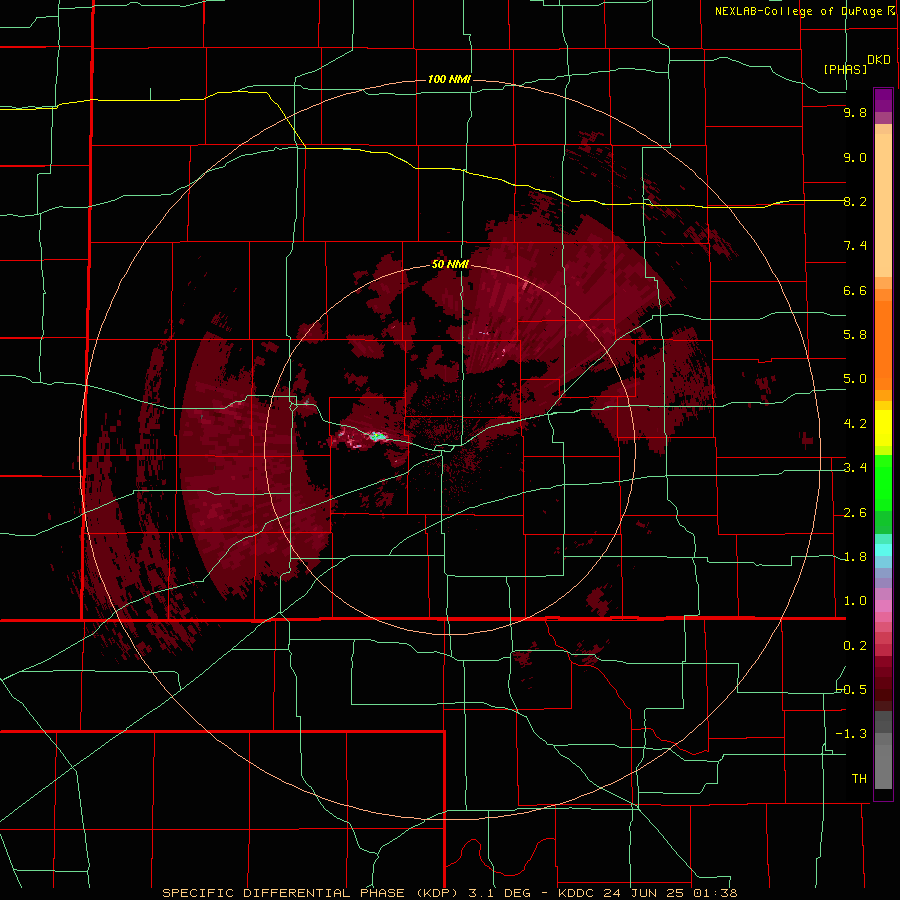The height and width of the screenshot is (900, 900).
Task: Click the KDDC radar site identifier
Action: tap(577, 893)
